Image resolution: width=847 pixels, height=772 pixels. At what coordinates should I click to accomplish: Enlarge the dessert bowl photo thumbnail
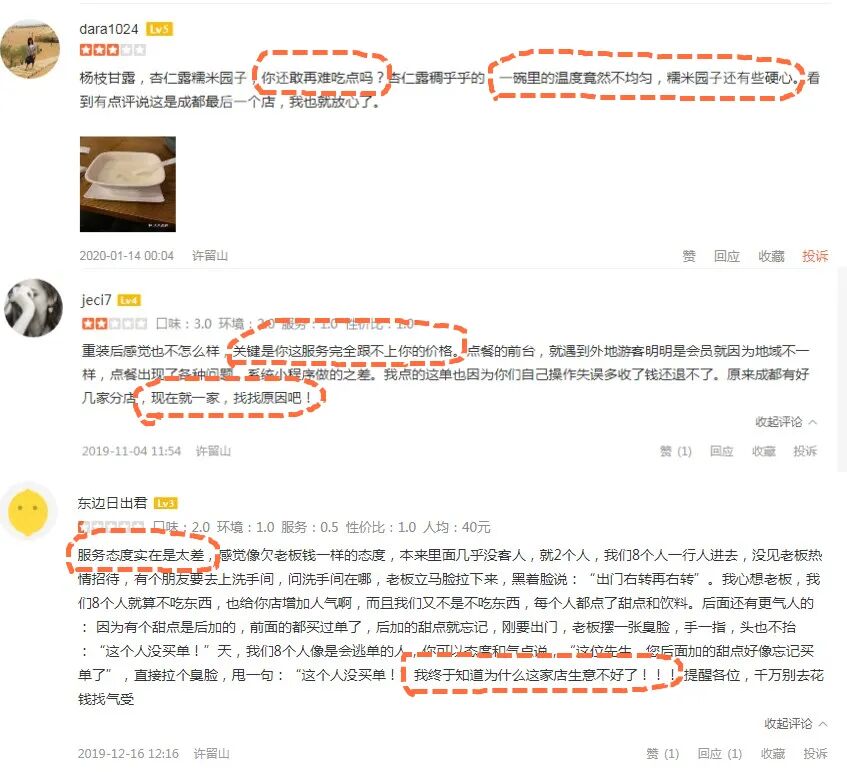coord(128,184)
